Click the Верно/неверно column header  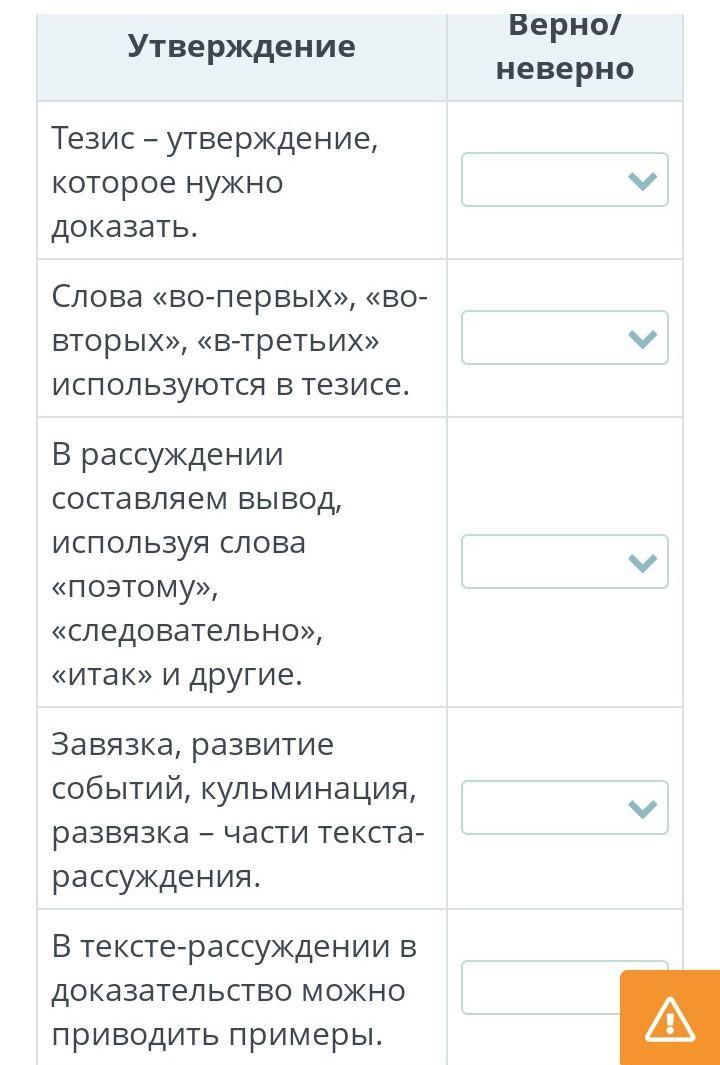tap(564, 48)
